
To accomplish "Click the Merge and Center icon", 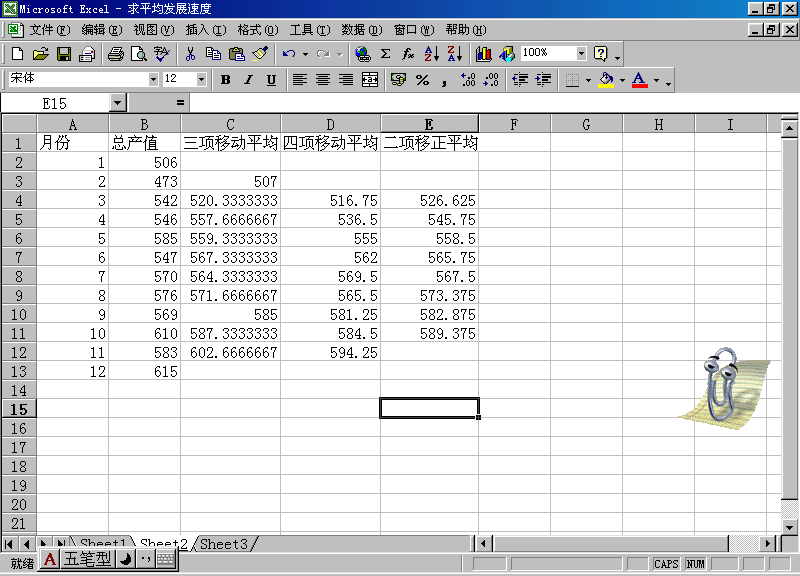I will [370, 80].
